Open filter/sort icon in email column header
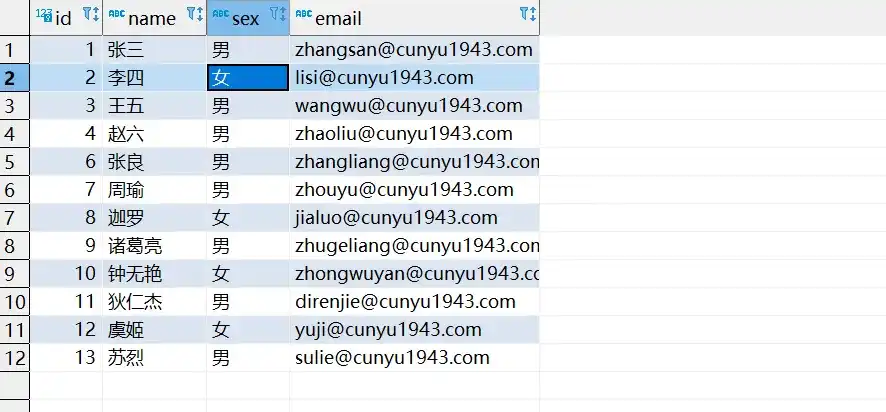The height and width of the screenshot is (412, 886). click(x=528, y=14)
